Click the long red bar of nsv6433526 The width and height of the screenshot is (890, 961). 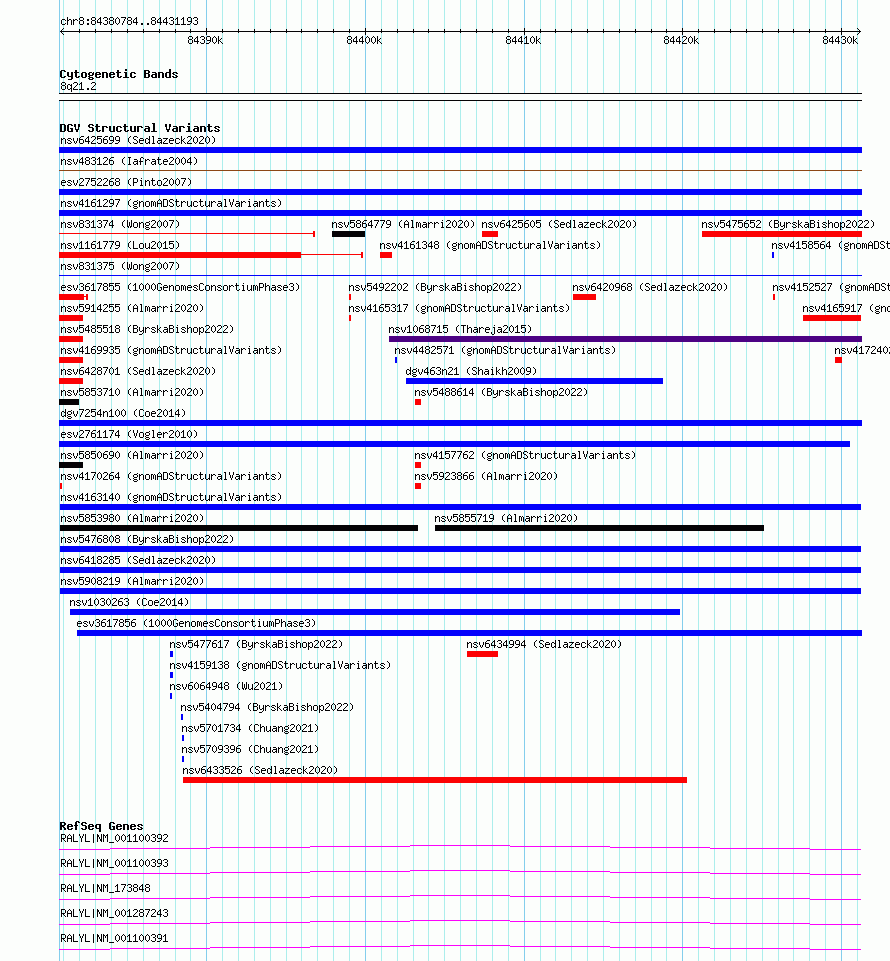coord(435,780)
